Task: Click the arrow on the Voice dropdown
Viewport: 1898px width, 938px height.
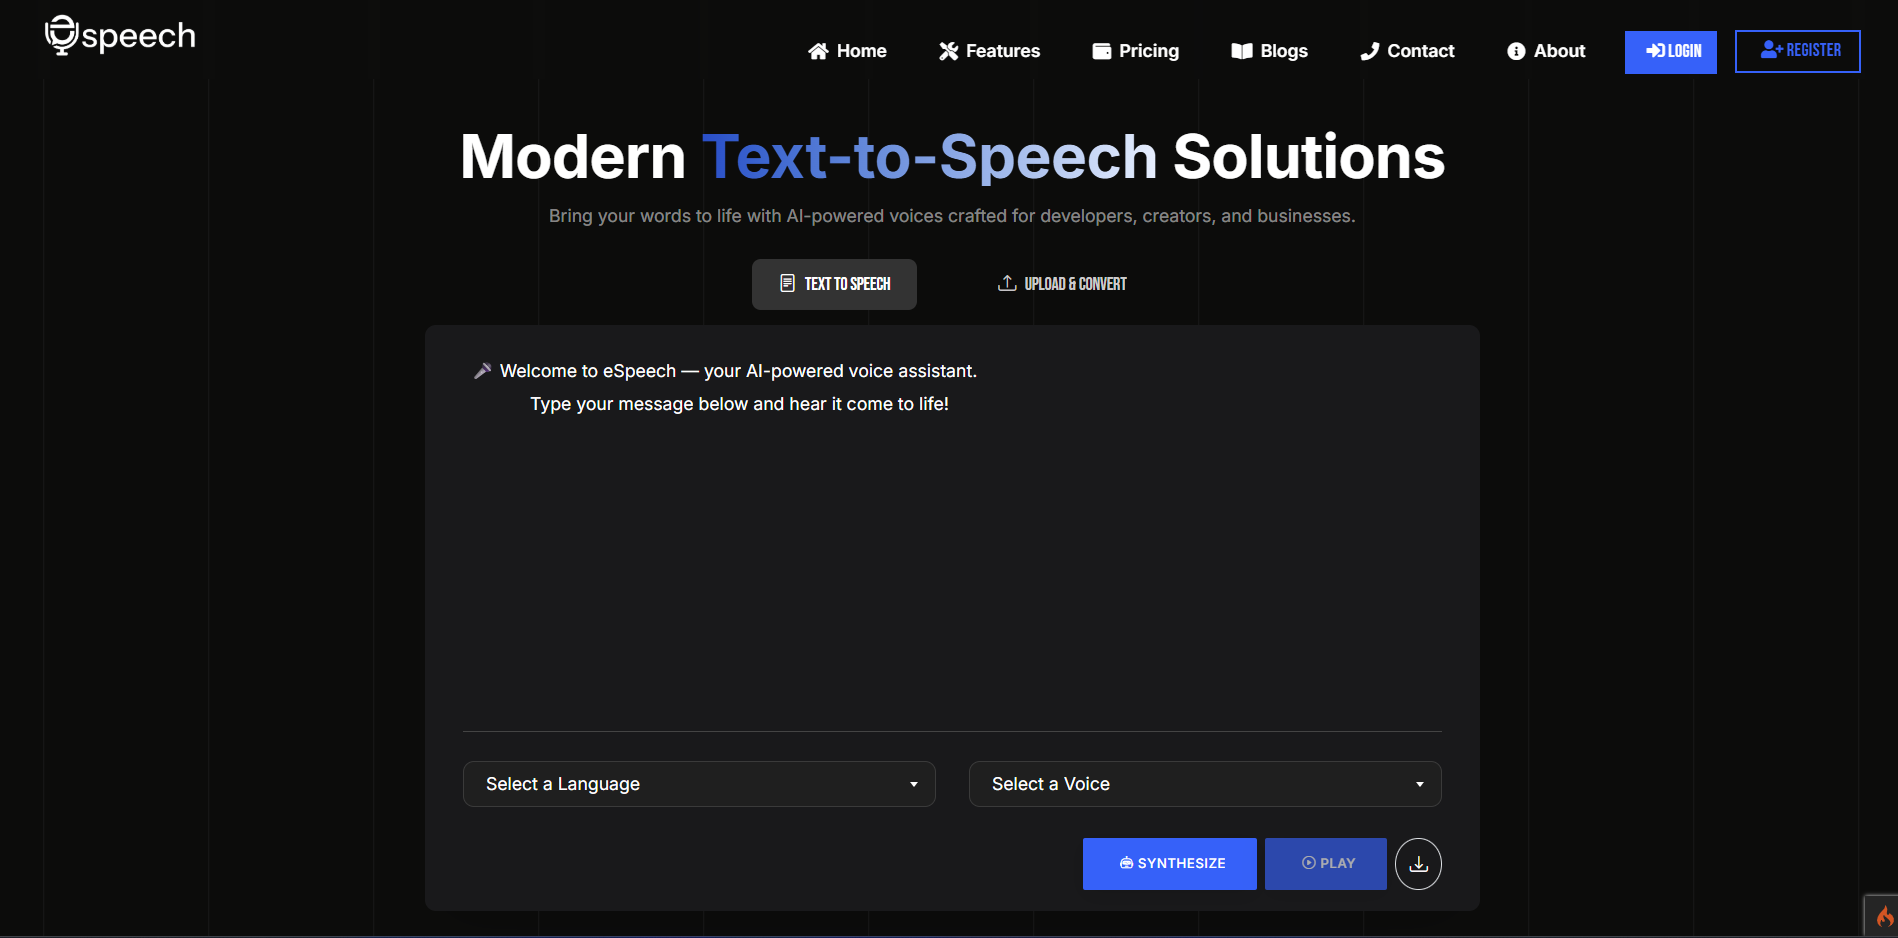Action: [1419, 784]
